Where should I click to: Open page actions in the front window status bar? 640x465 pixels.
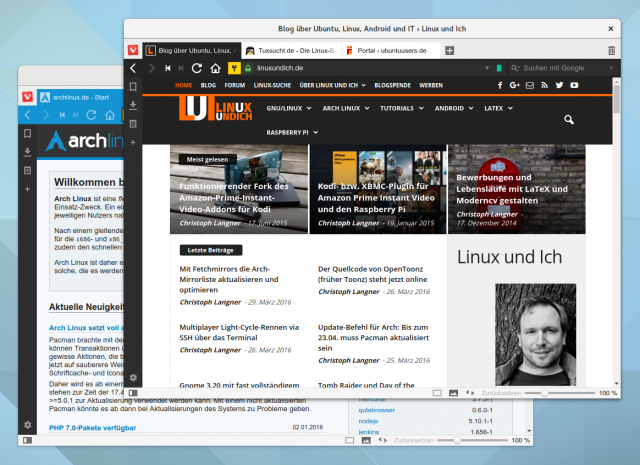coord(470,393)
